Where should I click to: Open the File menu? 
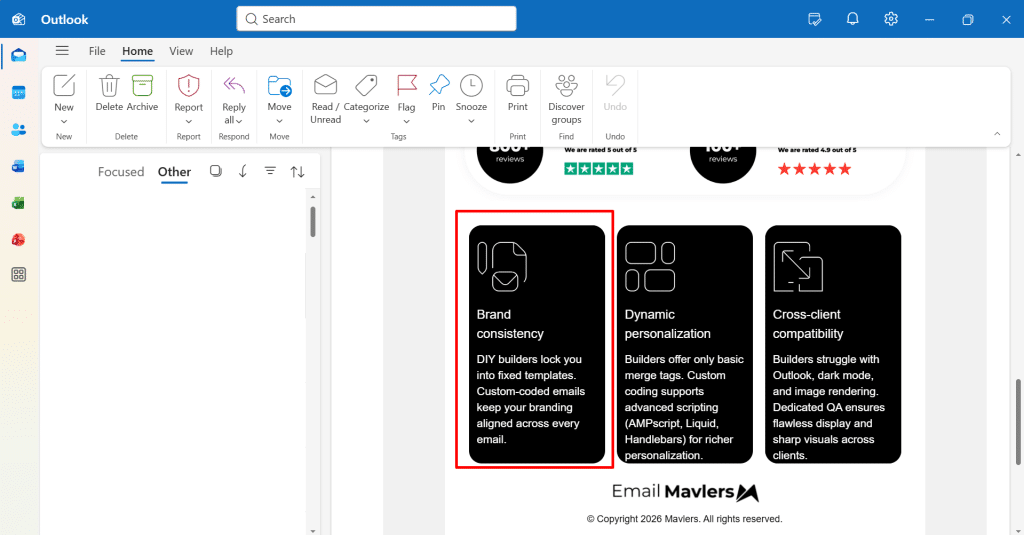coord(97,51)
